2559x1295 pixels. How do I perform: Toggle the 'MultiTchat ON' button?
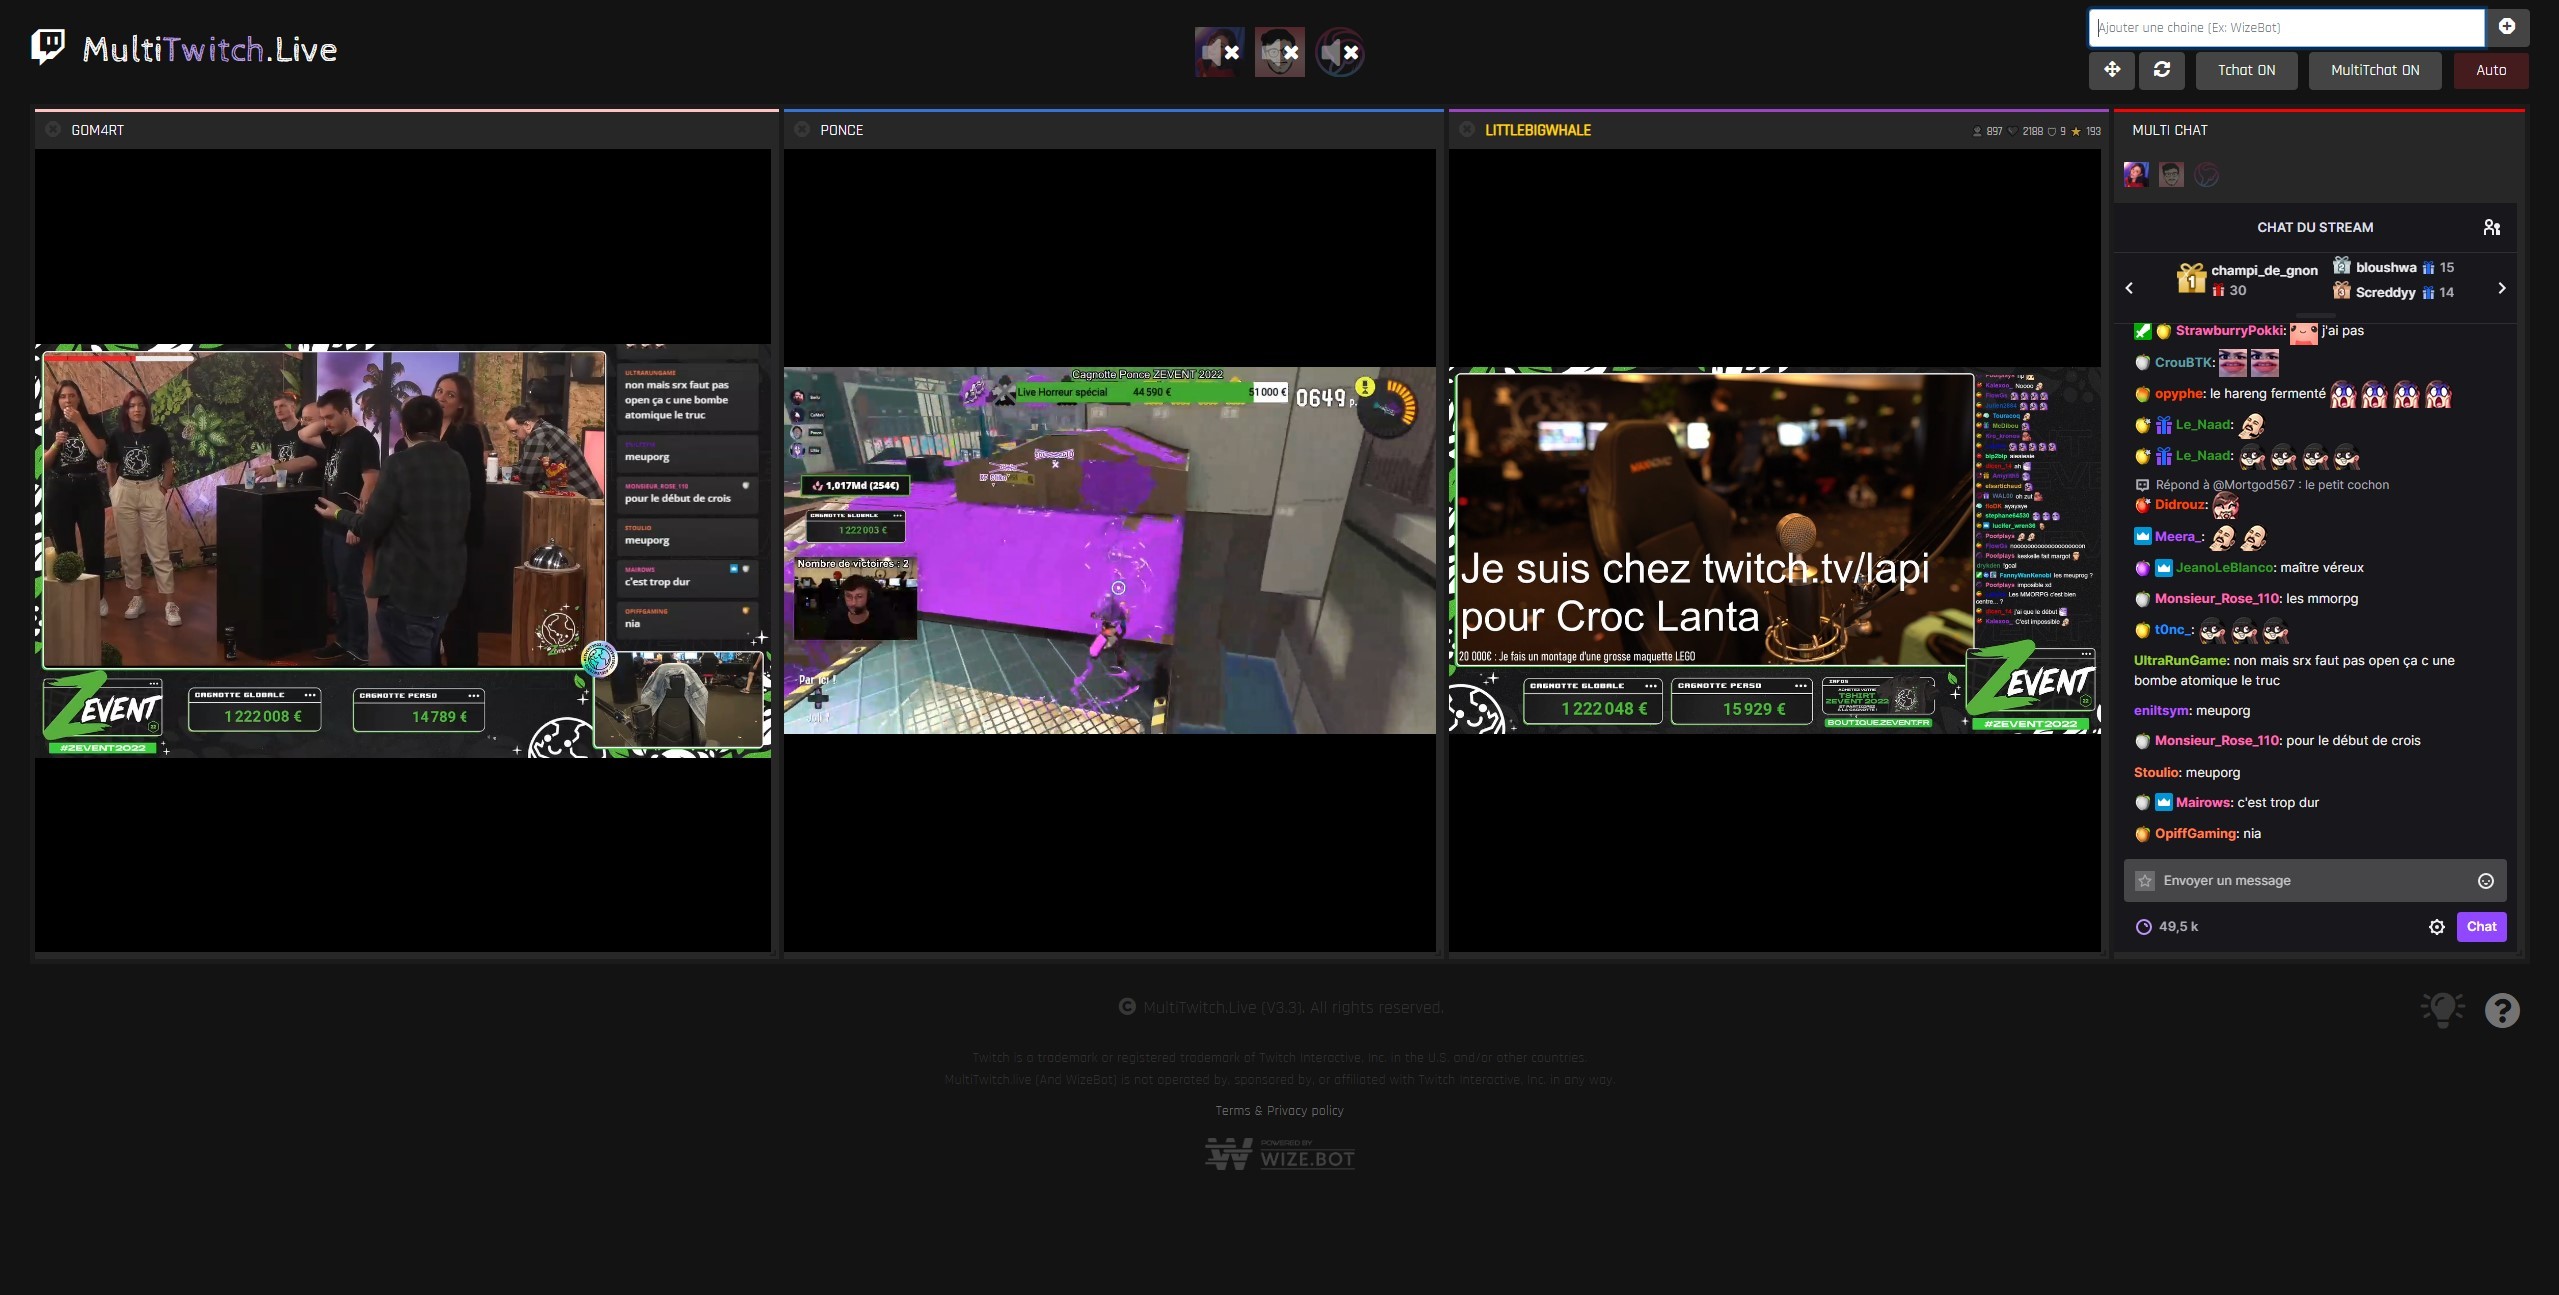click(x=2375, y=70)
